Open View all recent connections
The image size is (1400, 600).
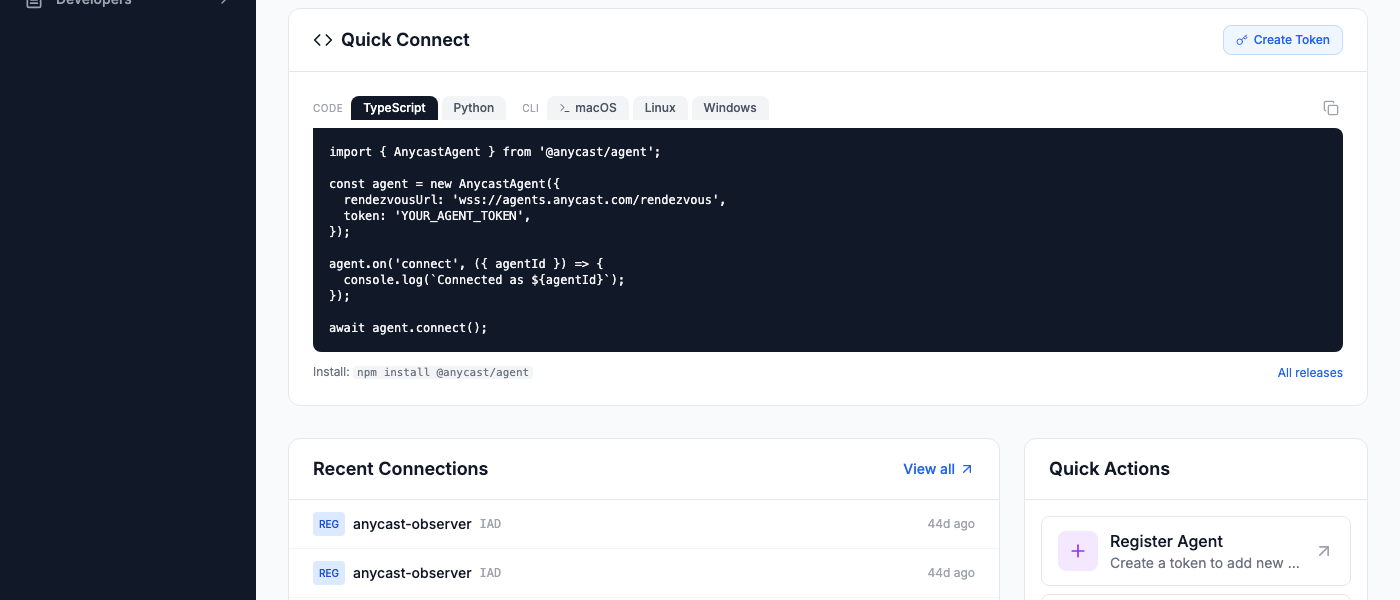tap(938, 469)
